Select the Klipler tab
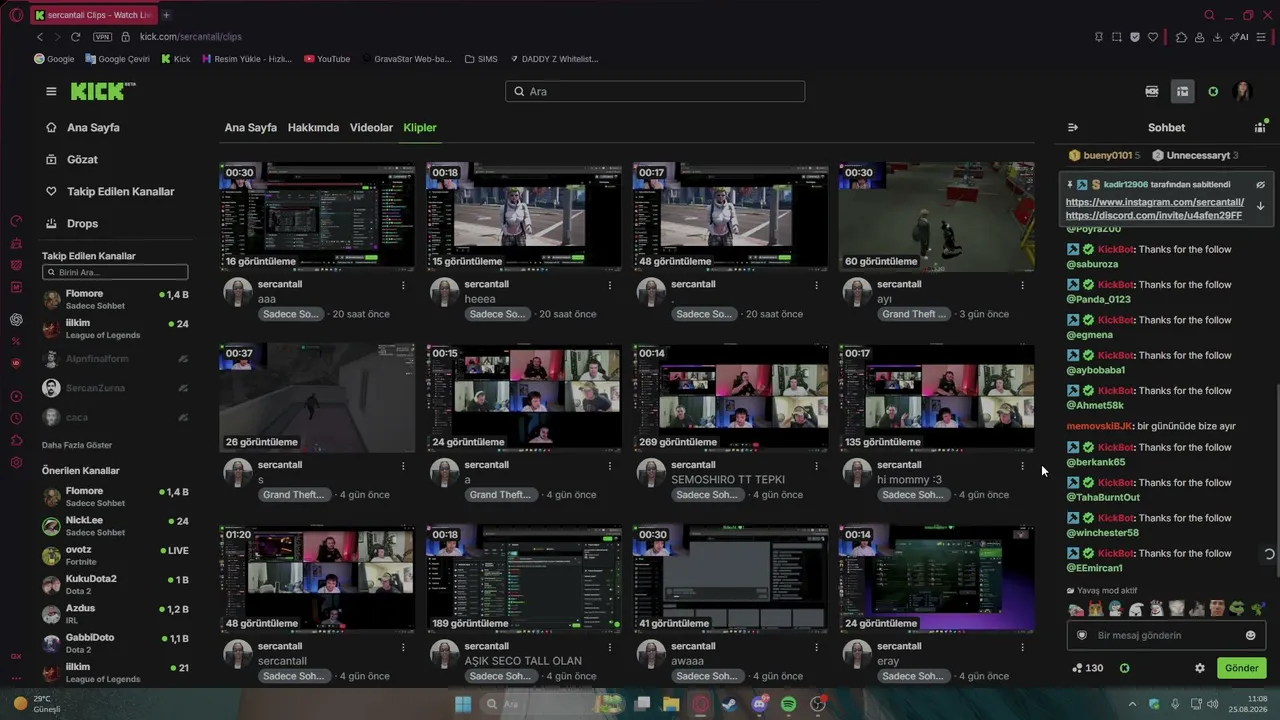The height and width of the screenshot is (720, 1280). [420, 128]
